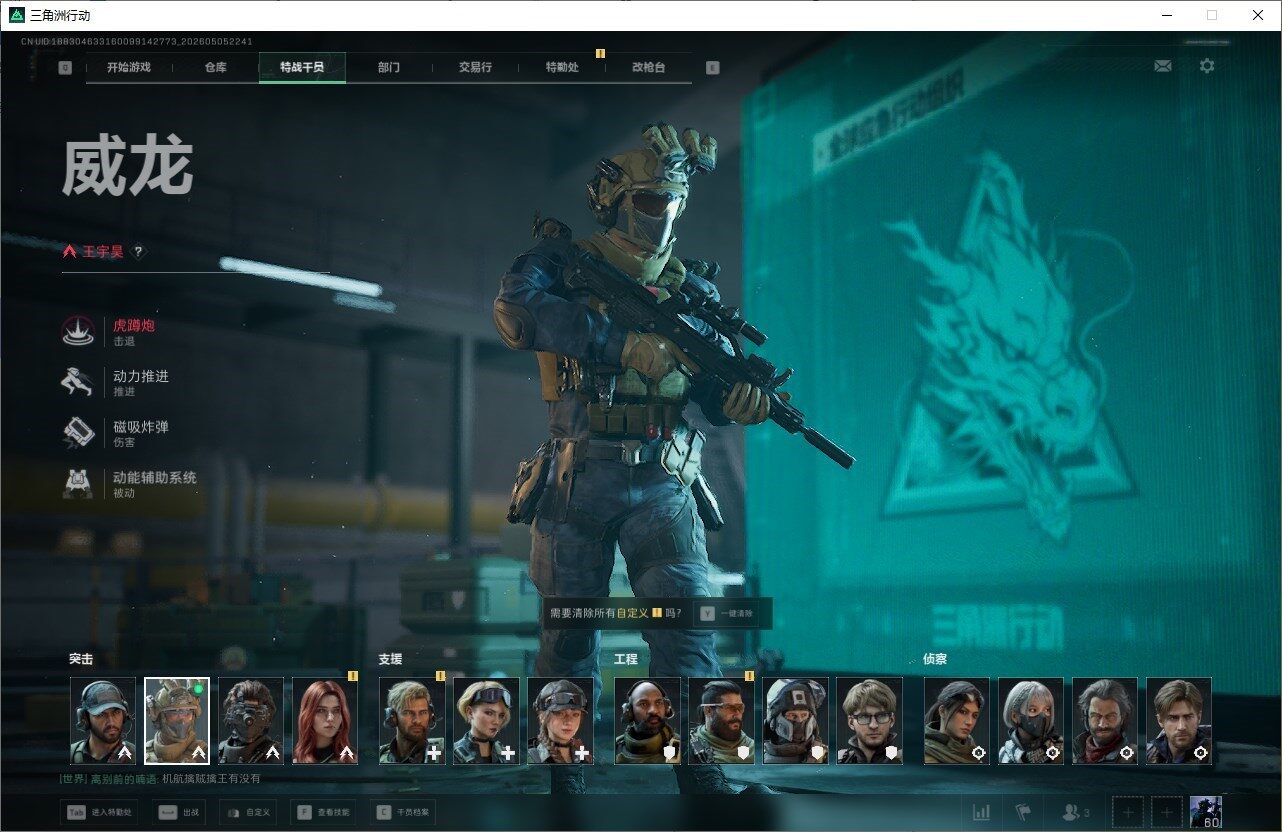
Task: Click the first empty squad slot plus
Action: [1127, 813]
